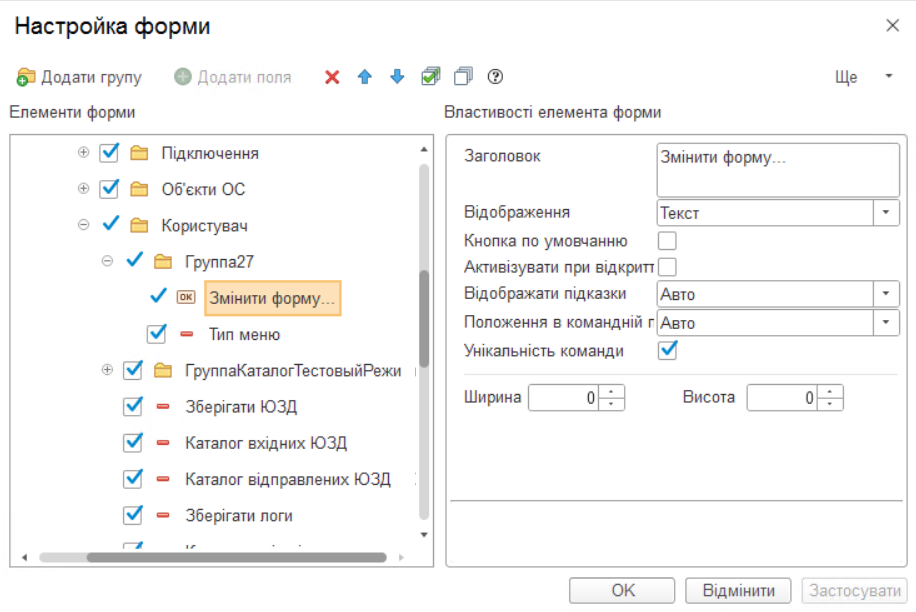916x612 pixels.
Task: Expand the Підключення tree node
Action: point(83,152)
